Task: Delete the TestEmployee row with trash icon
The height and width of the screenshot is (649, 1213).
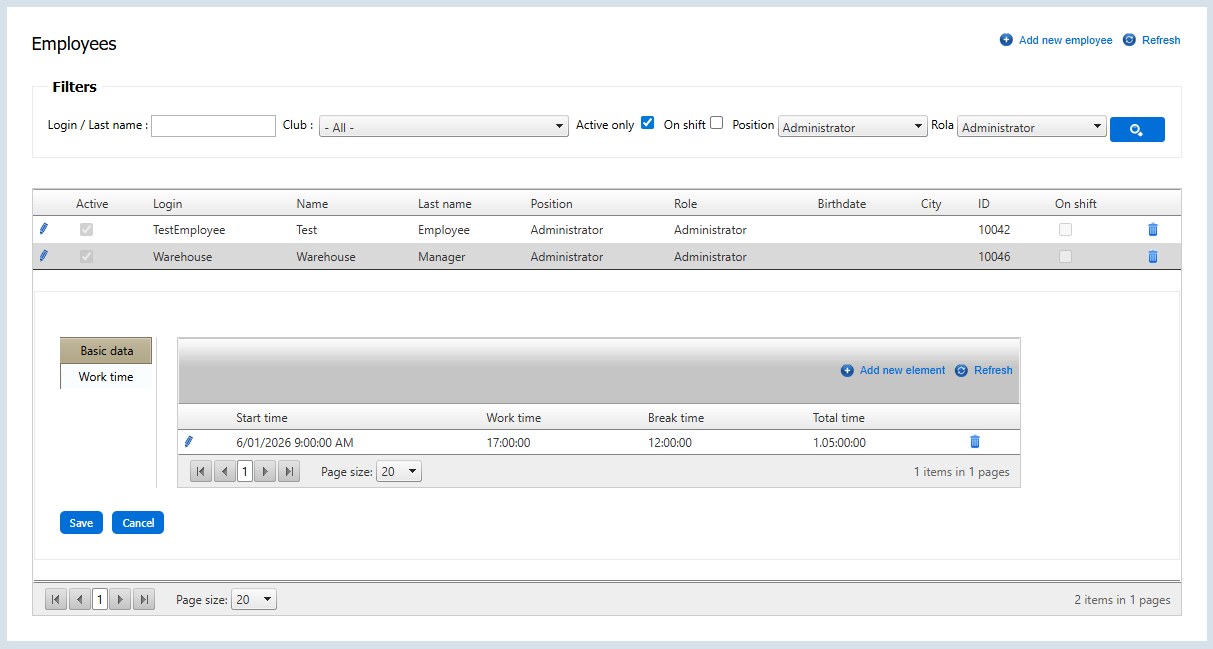Action: tap(1152, 229)
